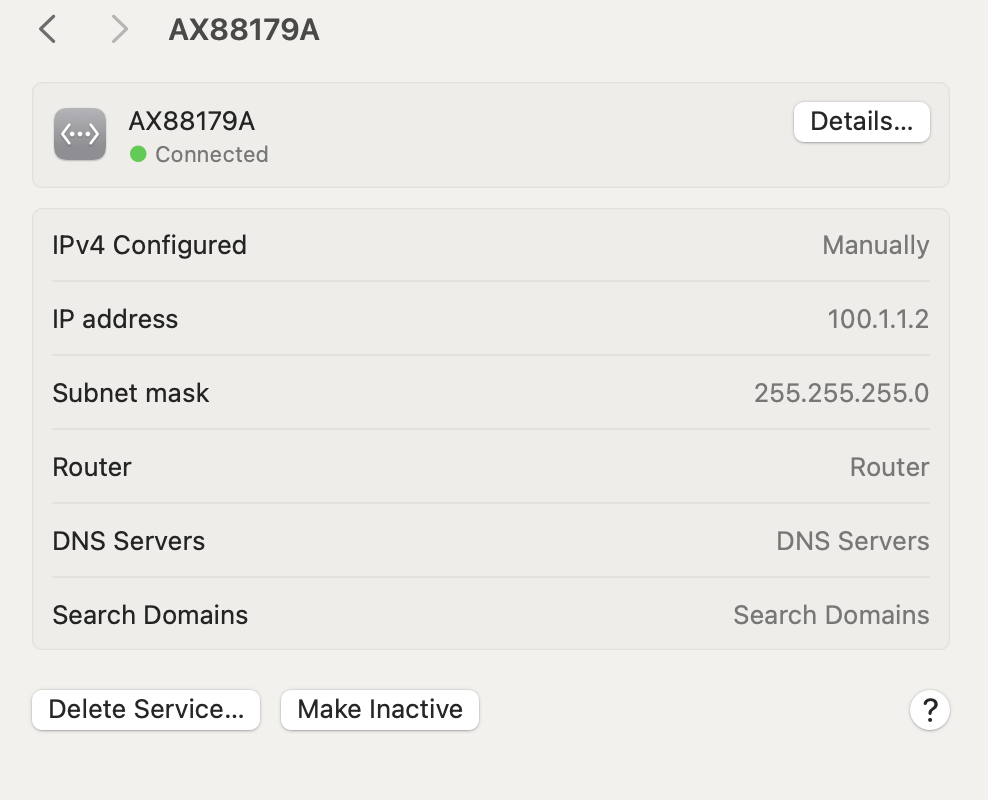Image resolution: width=988 pixels, height=800 pixels.
Task: Click the green connected status dot
Action: pos(138,154)
